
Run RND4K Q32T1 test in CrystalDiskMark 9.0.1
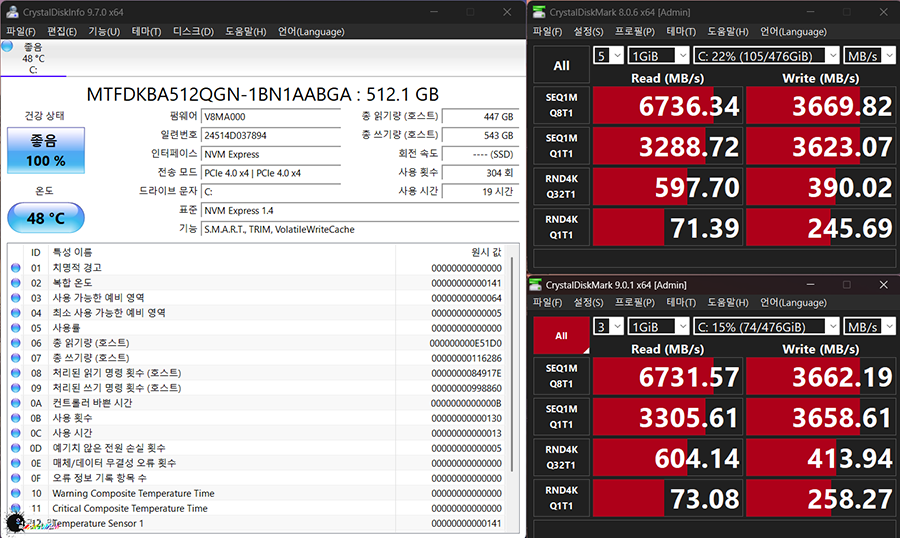pyautogui.click(x=561, y=458)
